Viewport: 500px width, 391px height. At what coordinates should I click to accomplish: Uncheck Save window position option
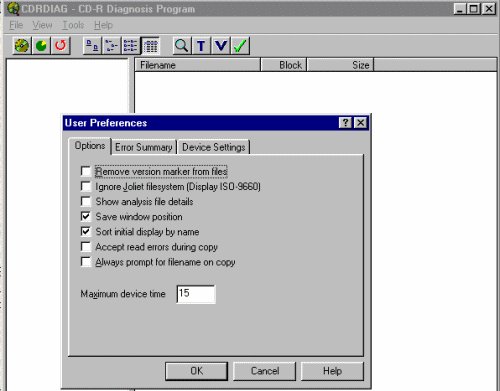pos(86,216)
